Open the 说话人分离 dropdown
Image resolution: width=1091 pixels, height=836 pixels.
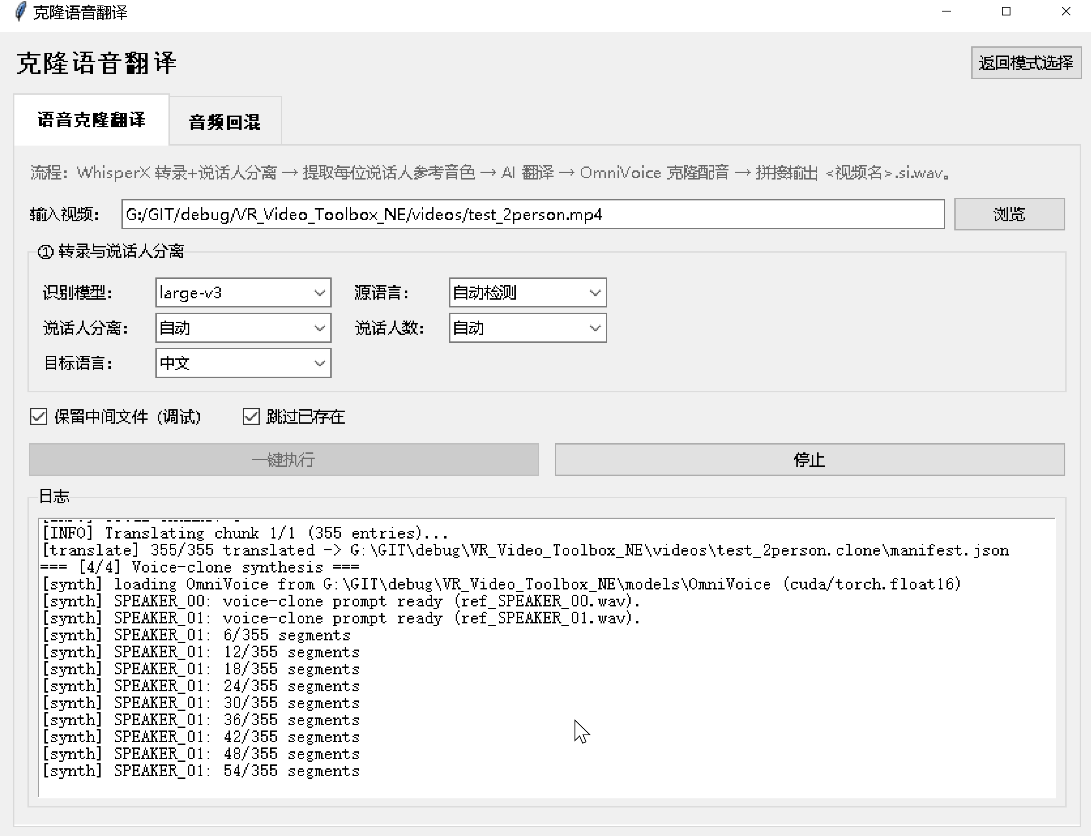[243, 328]
